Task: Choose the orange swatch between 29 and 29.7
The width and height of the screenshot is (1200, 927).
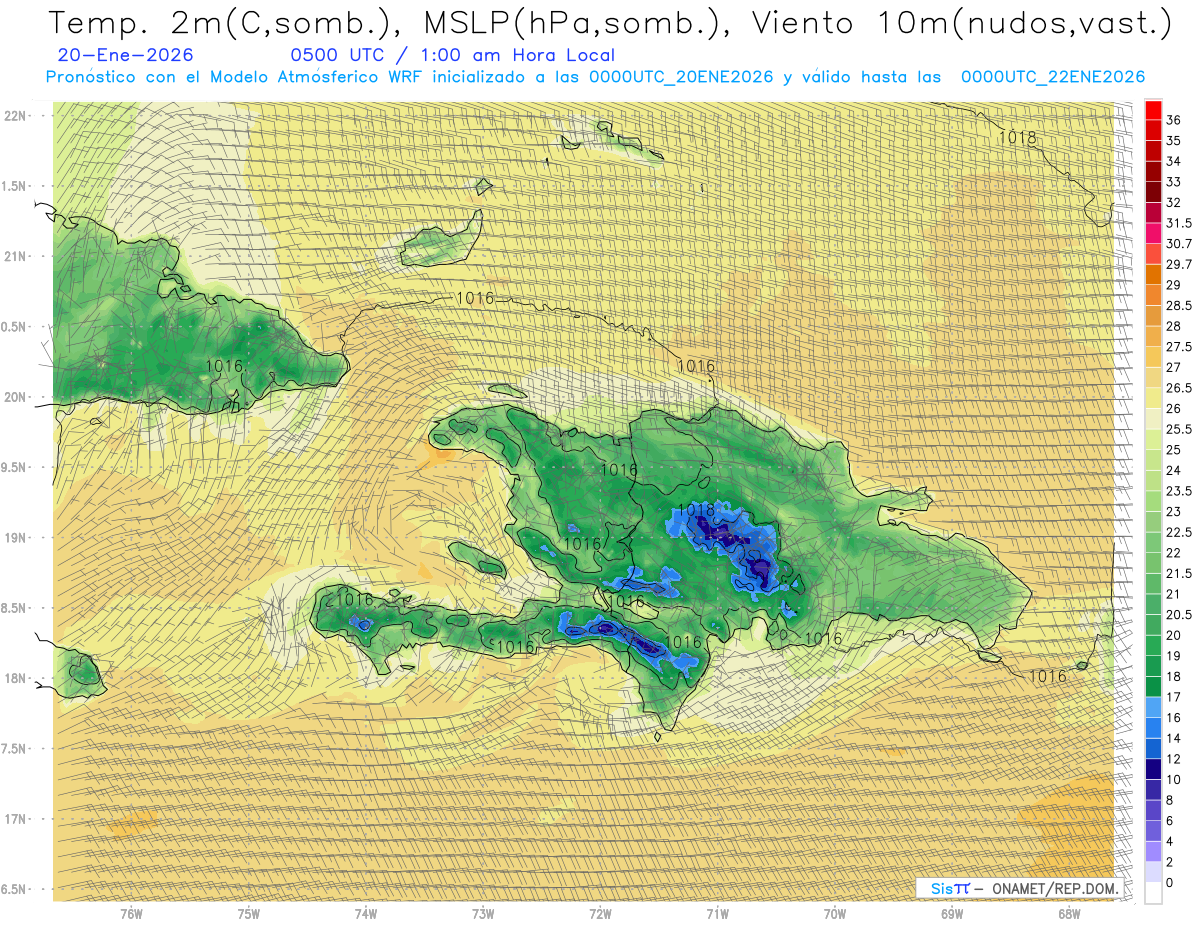Action: point(1153,274)
